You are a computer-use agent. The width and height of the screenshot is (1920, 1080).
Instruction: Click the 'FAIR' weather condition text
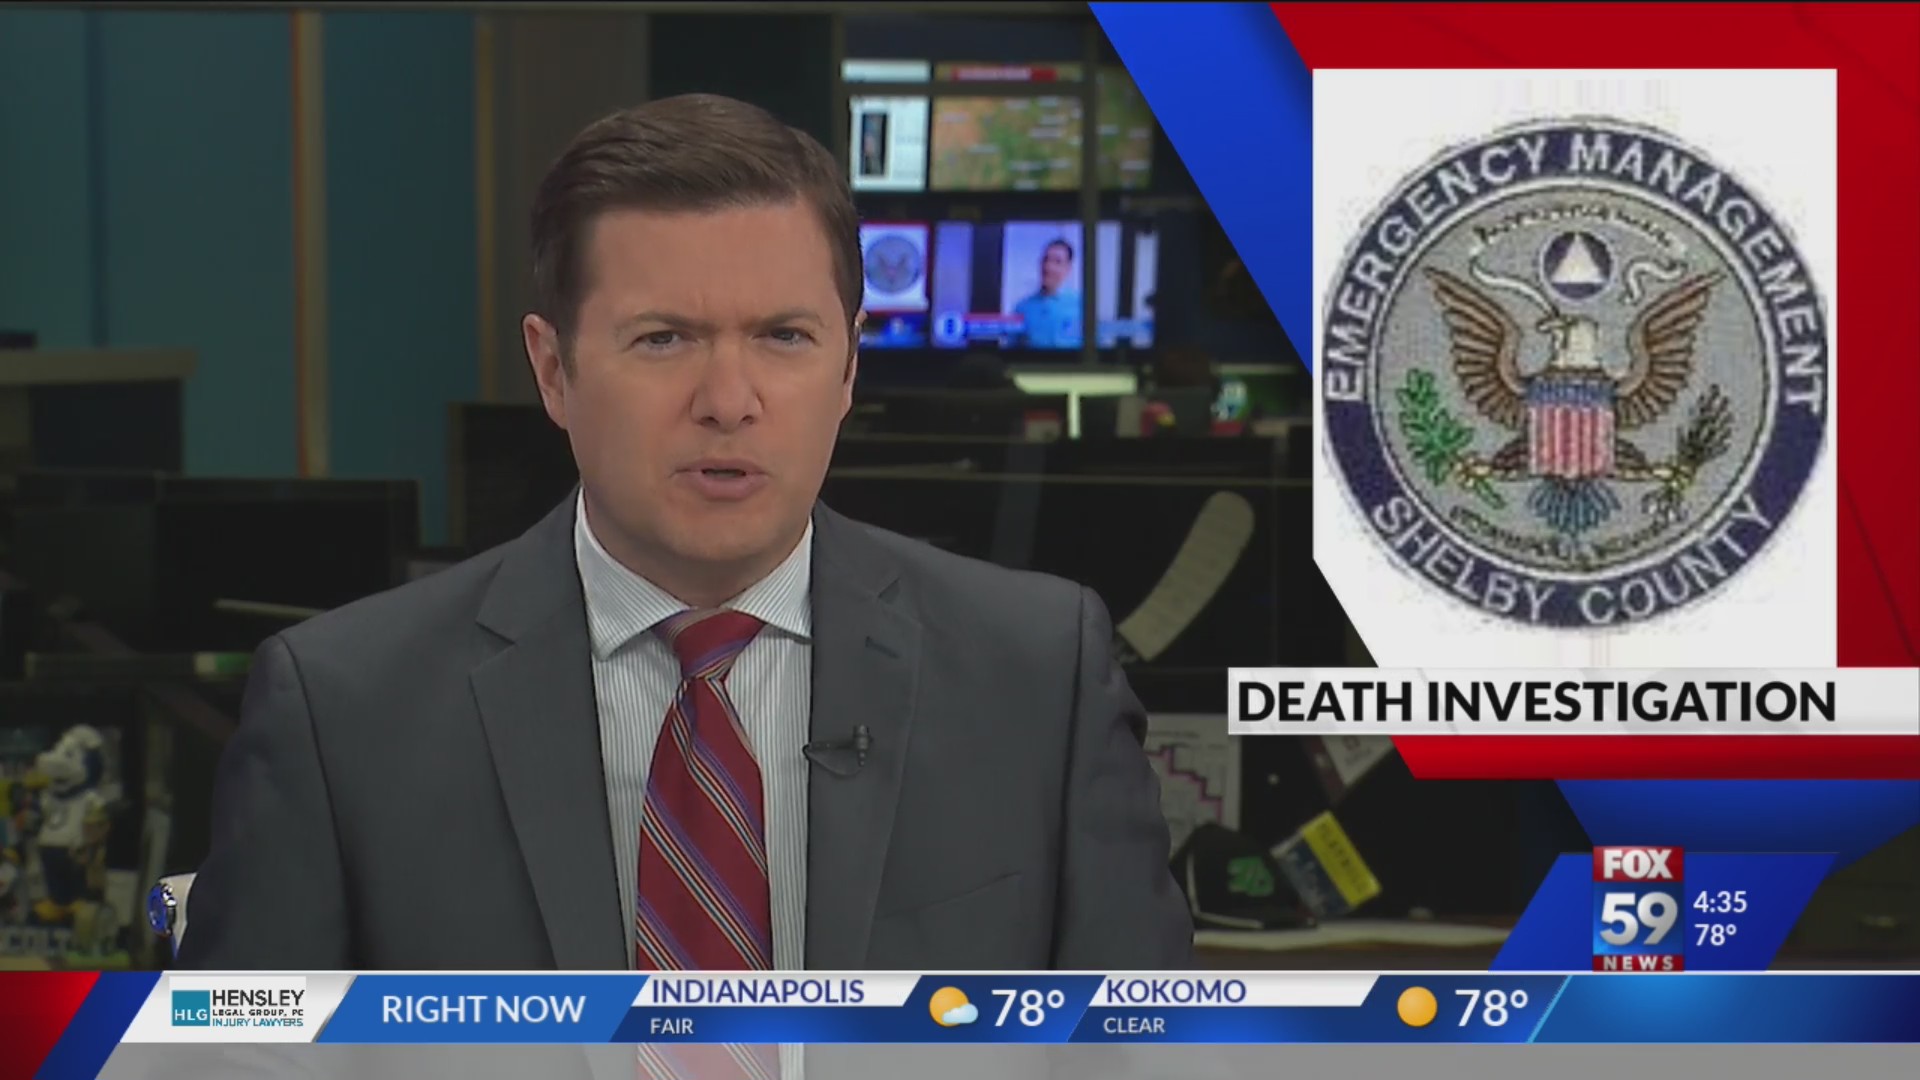pos(671,1026)
